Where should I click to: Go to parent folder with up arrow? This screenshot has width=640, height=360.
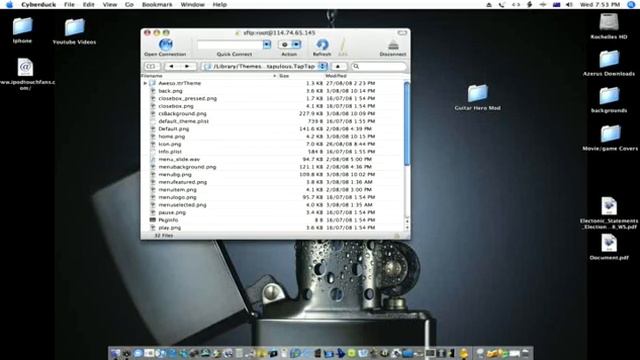coord(338,66)
